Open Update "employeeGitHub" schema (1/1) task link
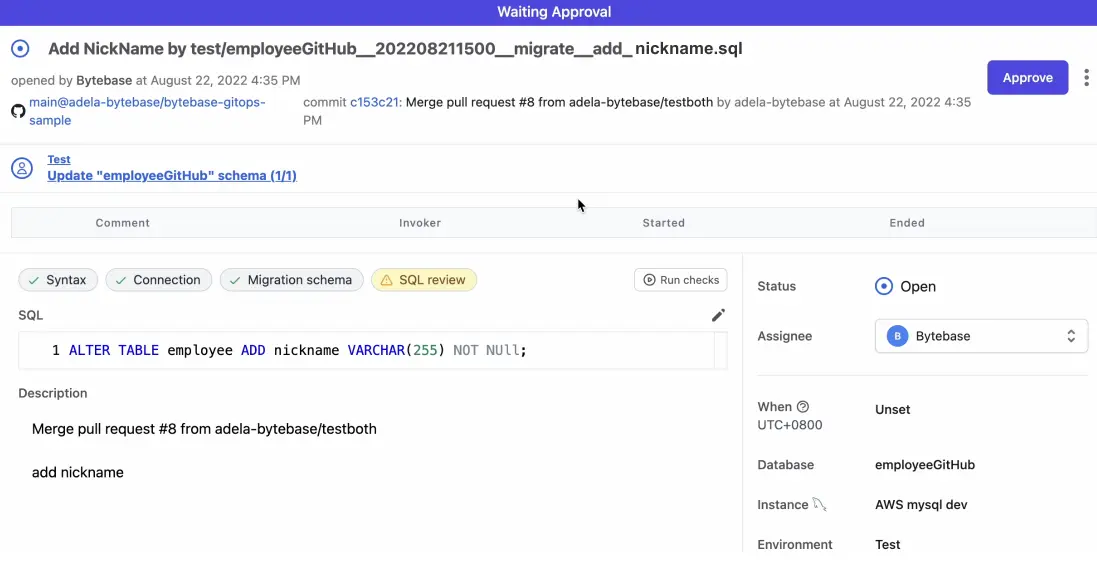Viewport: 1097px width, 568px height. (x=172, y=176)
